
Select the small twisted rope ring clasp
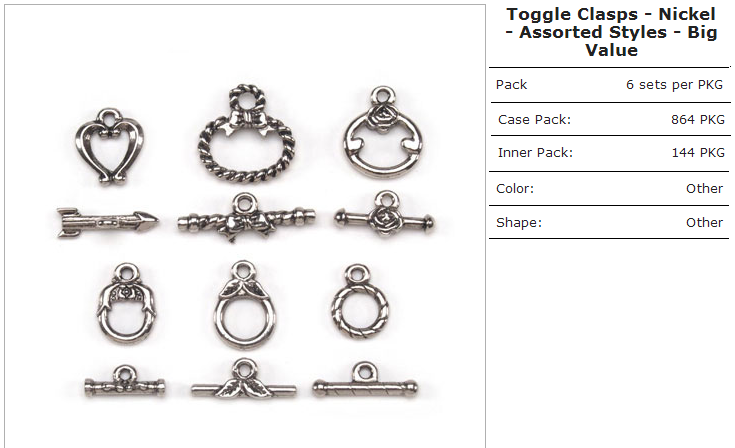coord(359,302)
